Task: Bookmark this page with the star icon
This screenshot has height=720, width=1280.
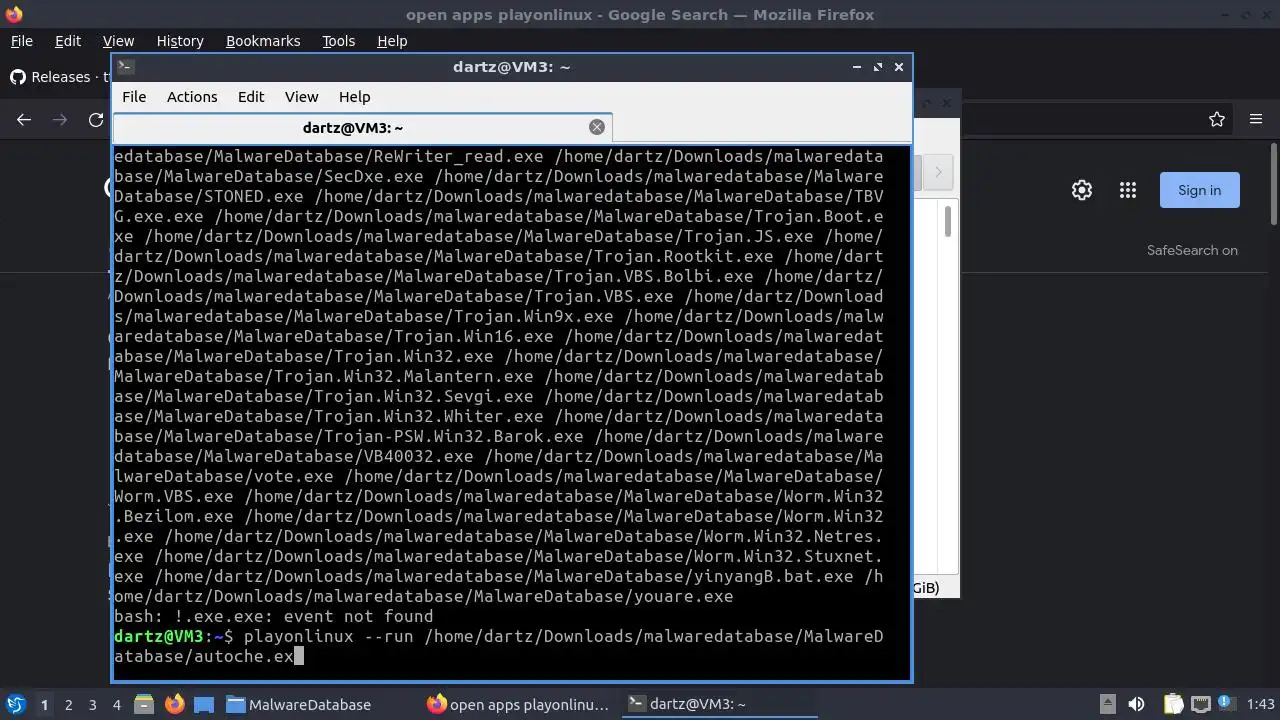Action: coord(1217,120)
